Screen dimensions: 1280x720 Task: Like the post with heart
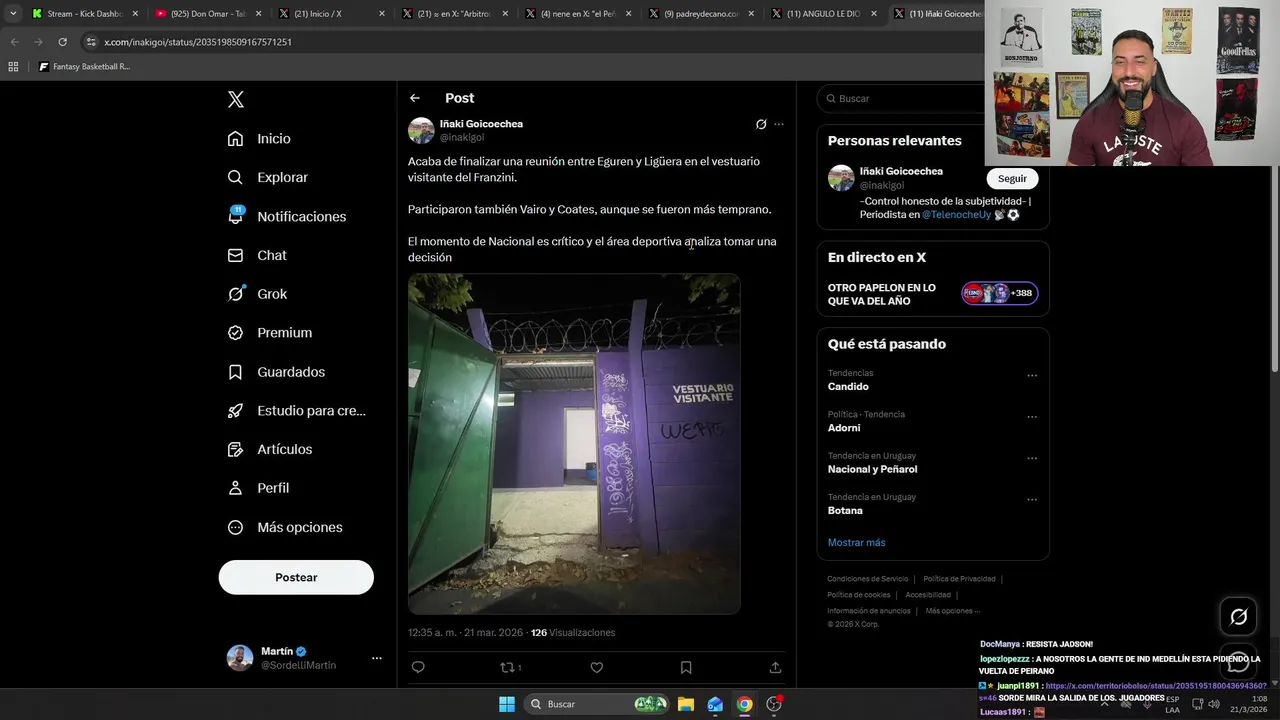pyautogui.click(x=597, y=668)
